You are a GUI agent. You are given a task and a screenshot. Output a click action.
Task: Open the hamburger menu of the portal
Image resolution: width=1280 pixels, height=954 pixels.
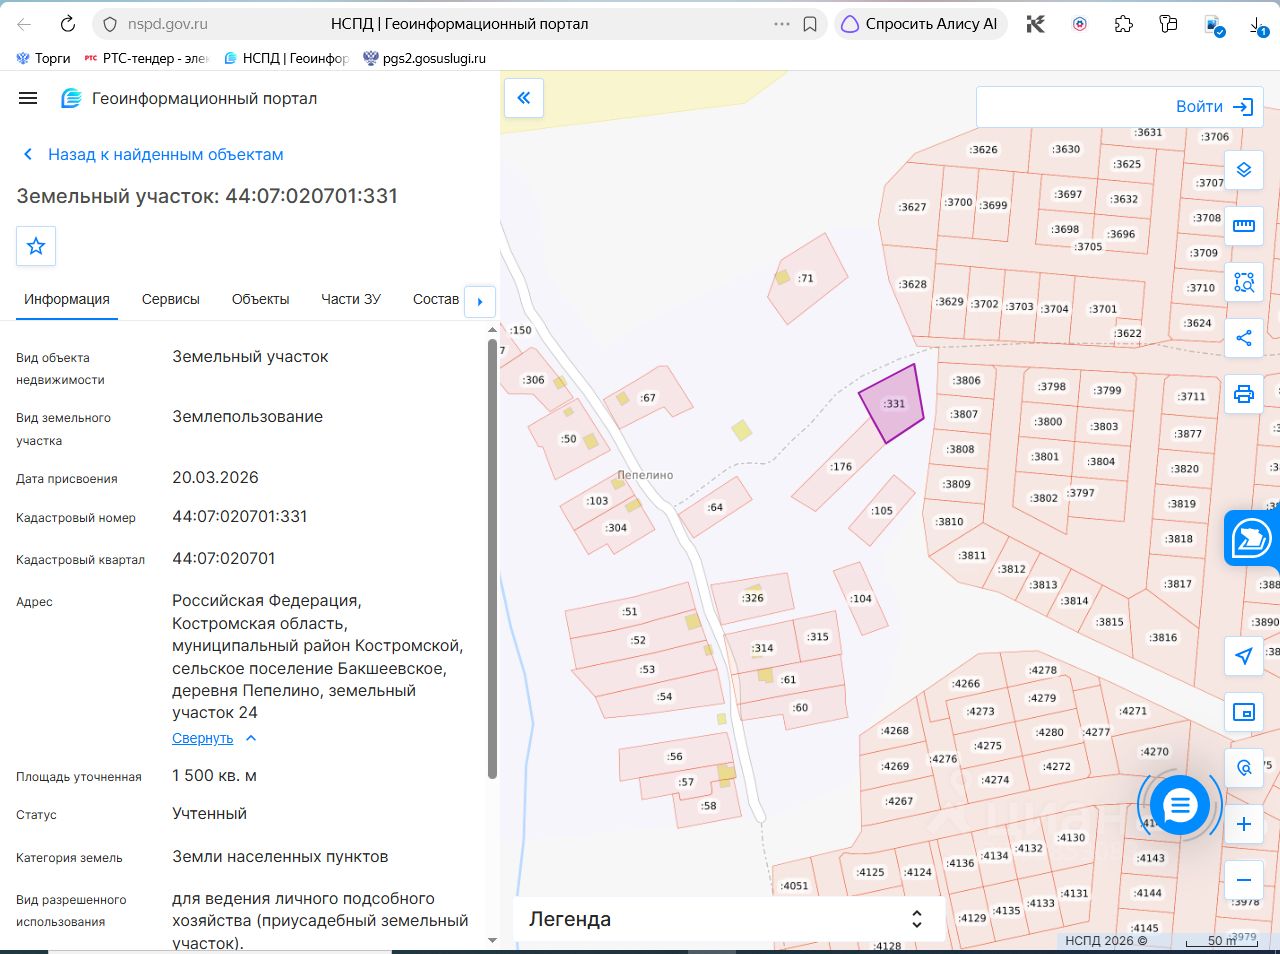(28, 98)
